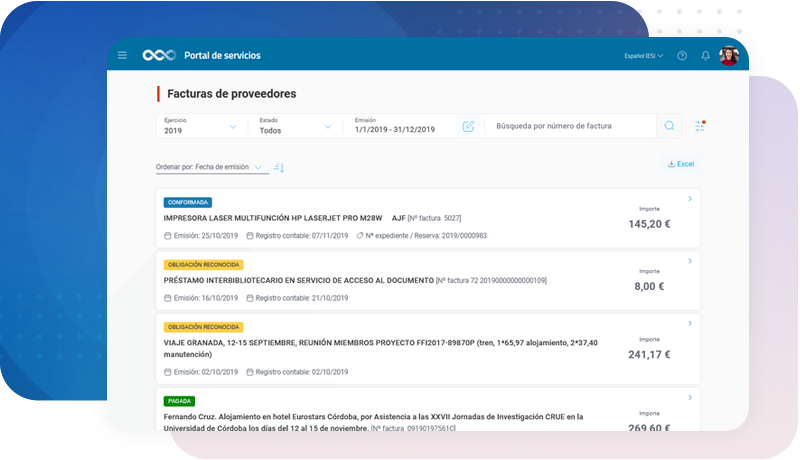Click the Nº expediente / Reserva 2019/0000983 tag
800x460 pixels.
(421, 236)
